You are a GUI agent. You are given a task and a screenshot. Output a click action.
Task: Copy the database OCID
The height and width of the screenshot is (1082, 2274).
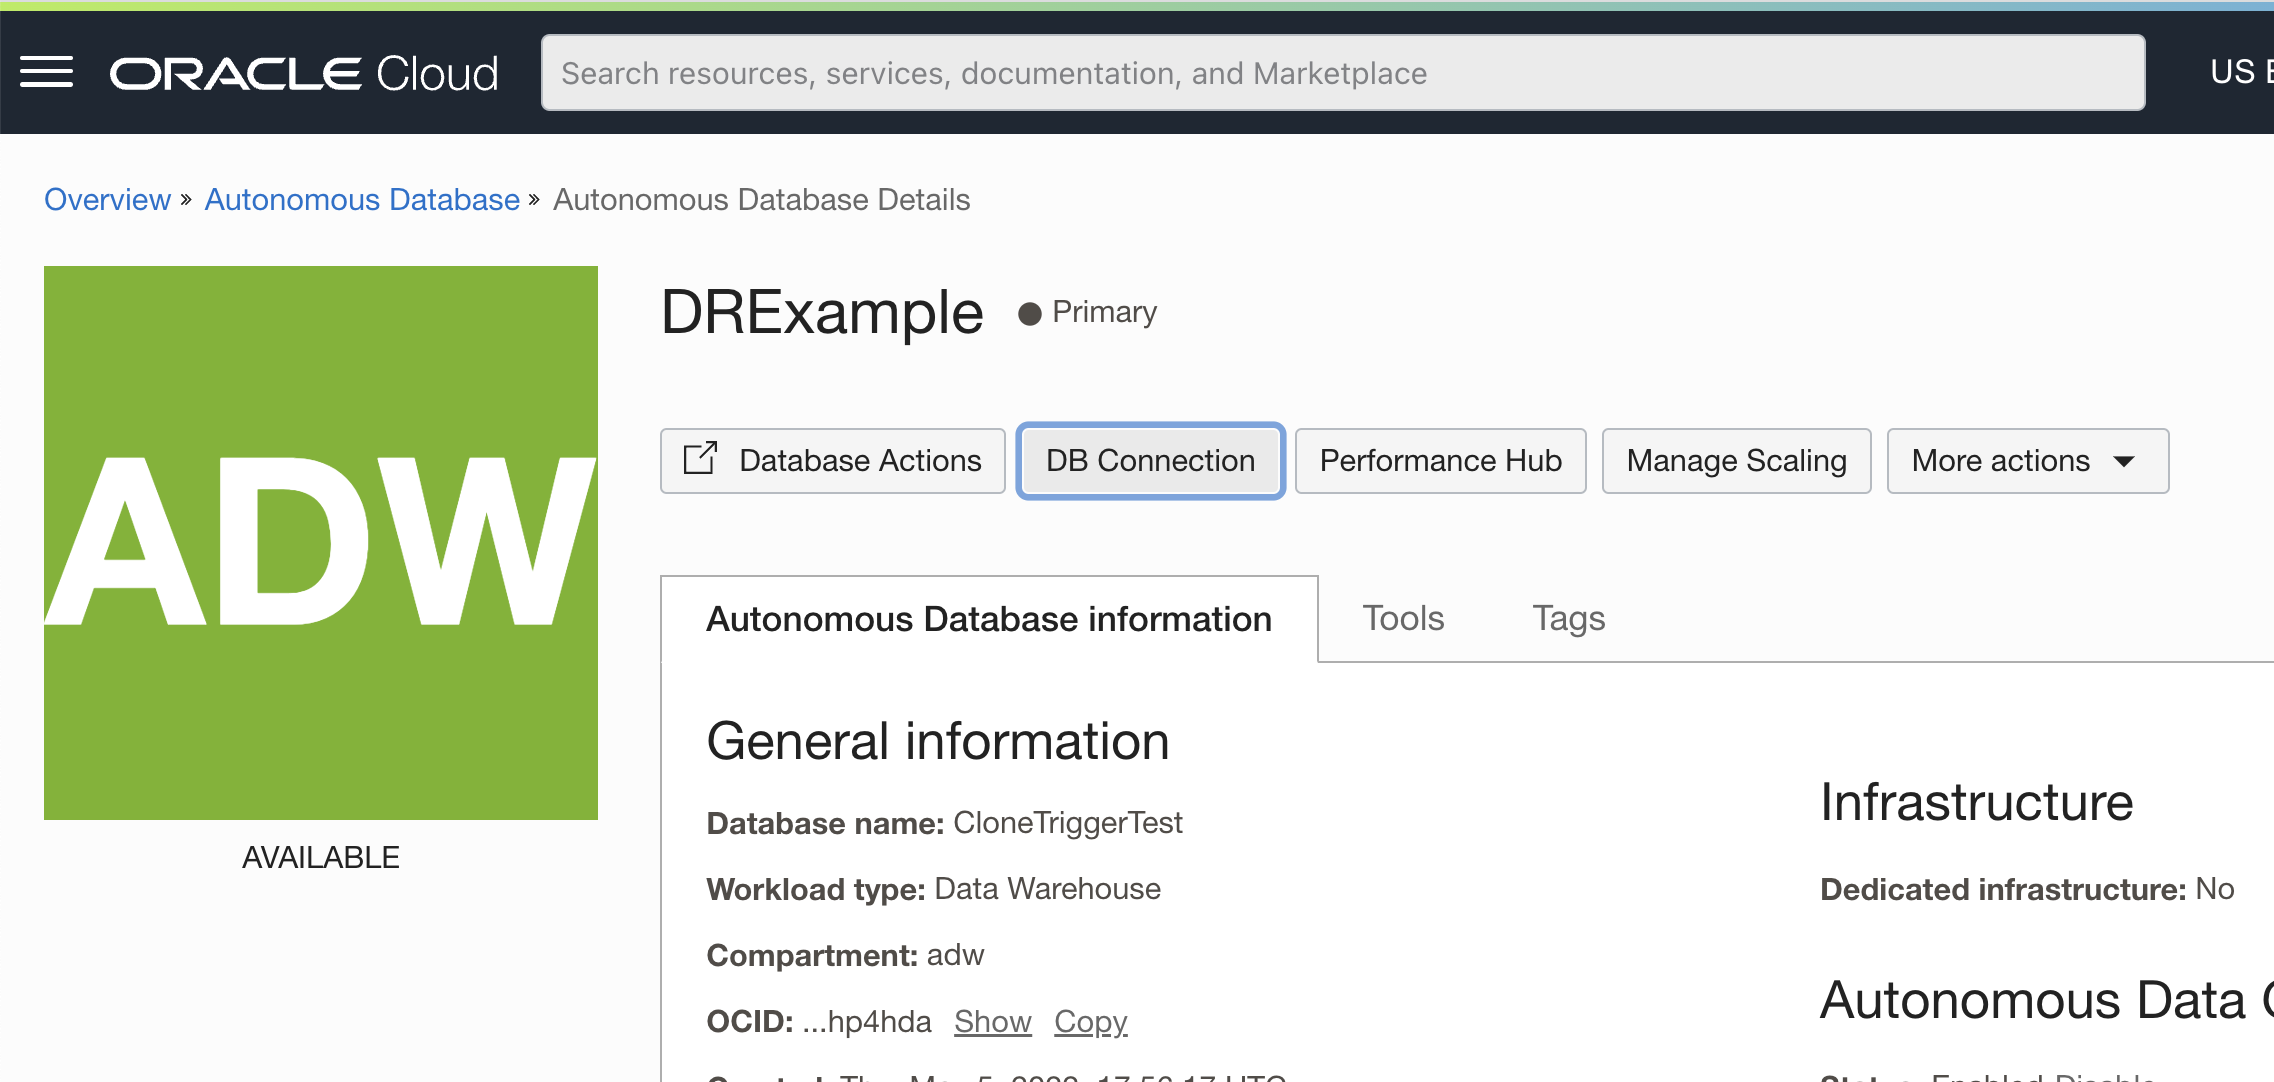click(1090, 1021)
